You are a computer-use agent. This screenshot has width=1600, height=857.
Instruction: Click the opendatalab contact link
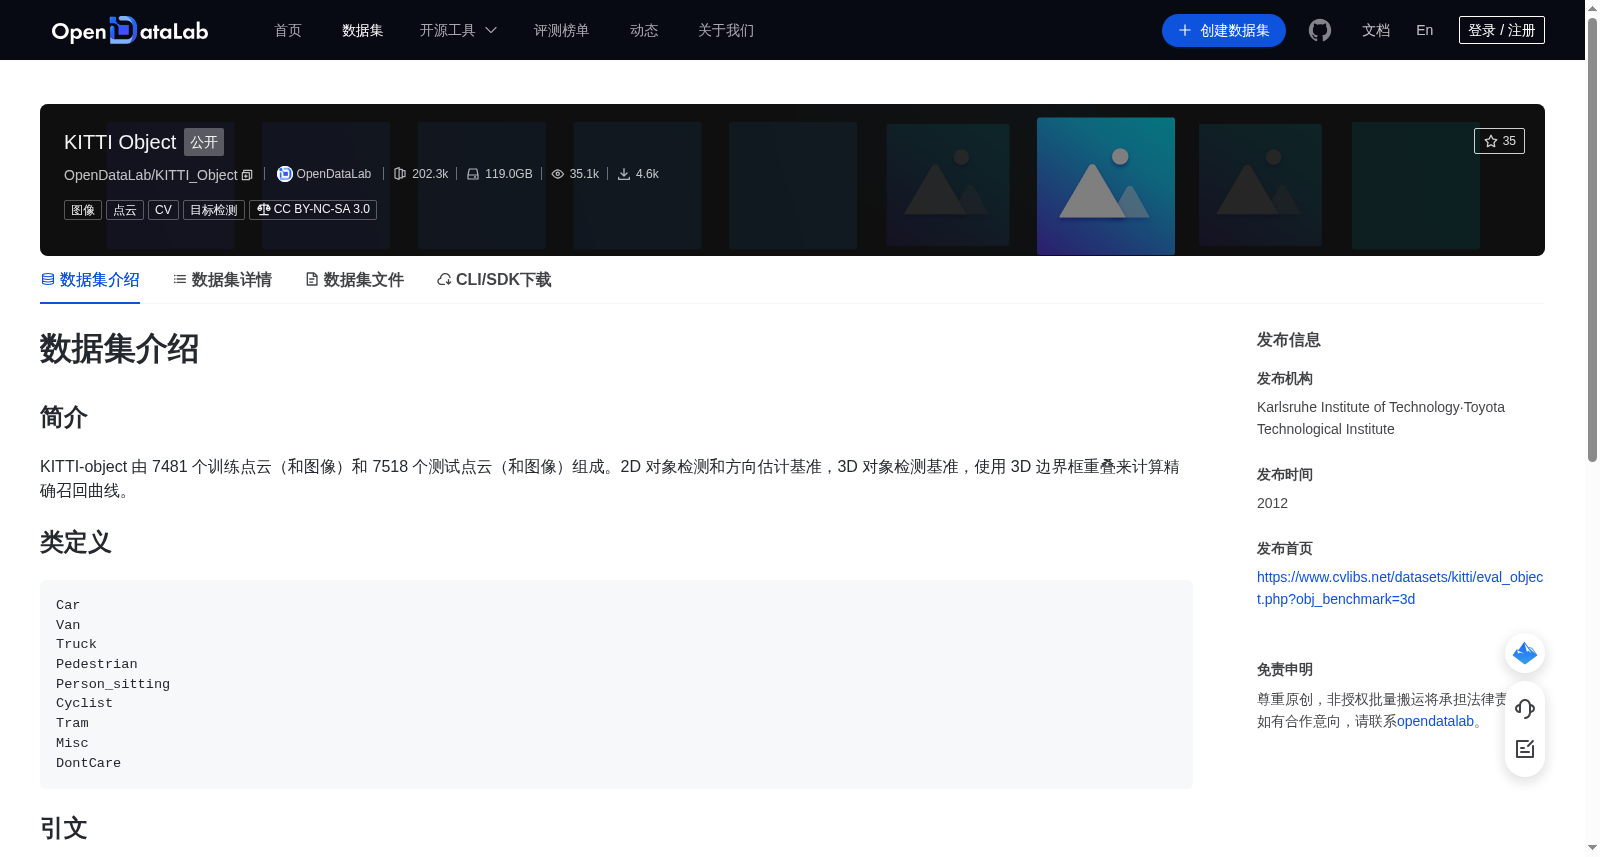pyautogui.click(x=1435, y=721)
